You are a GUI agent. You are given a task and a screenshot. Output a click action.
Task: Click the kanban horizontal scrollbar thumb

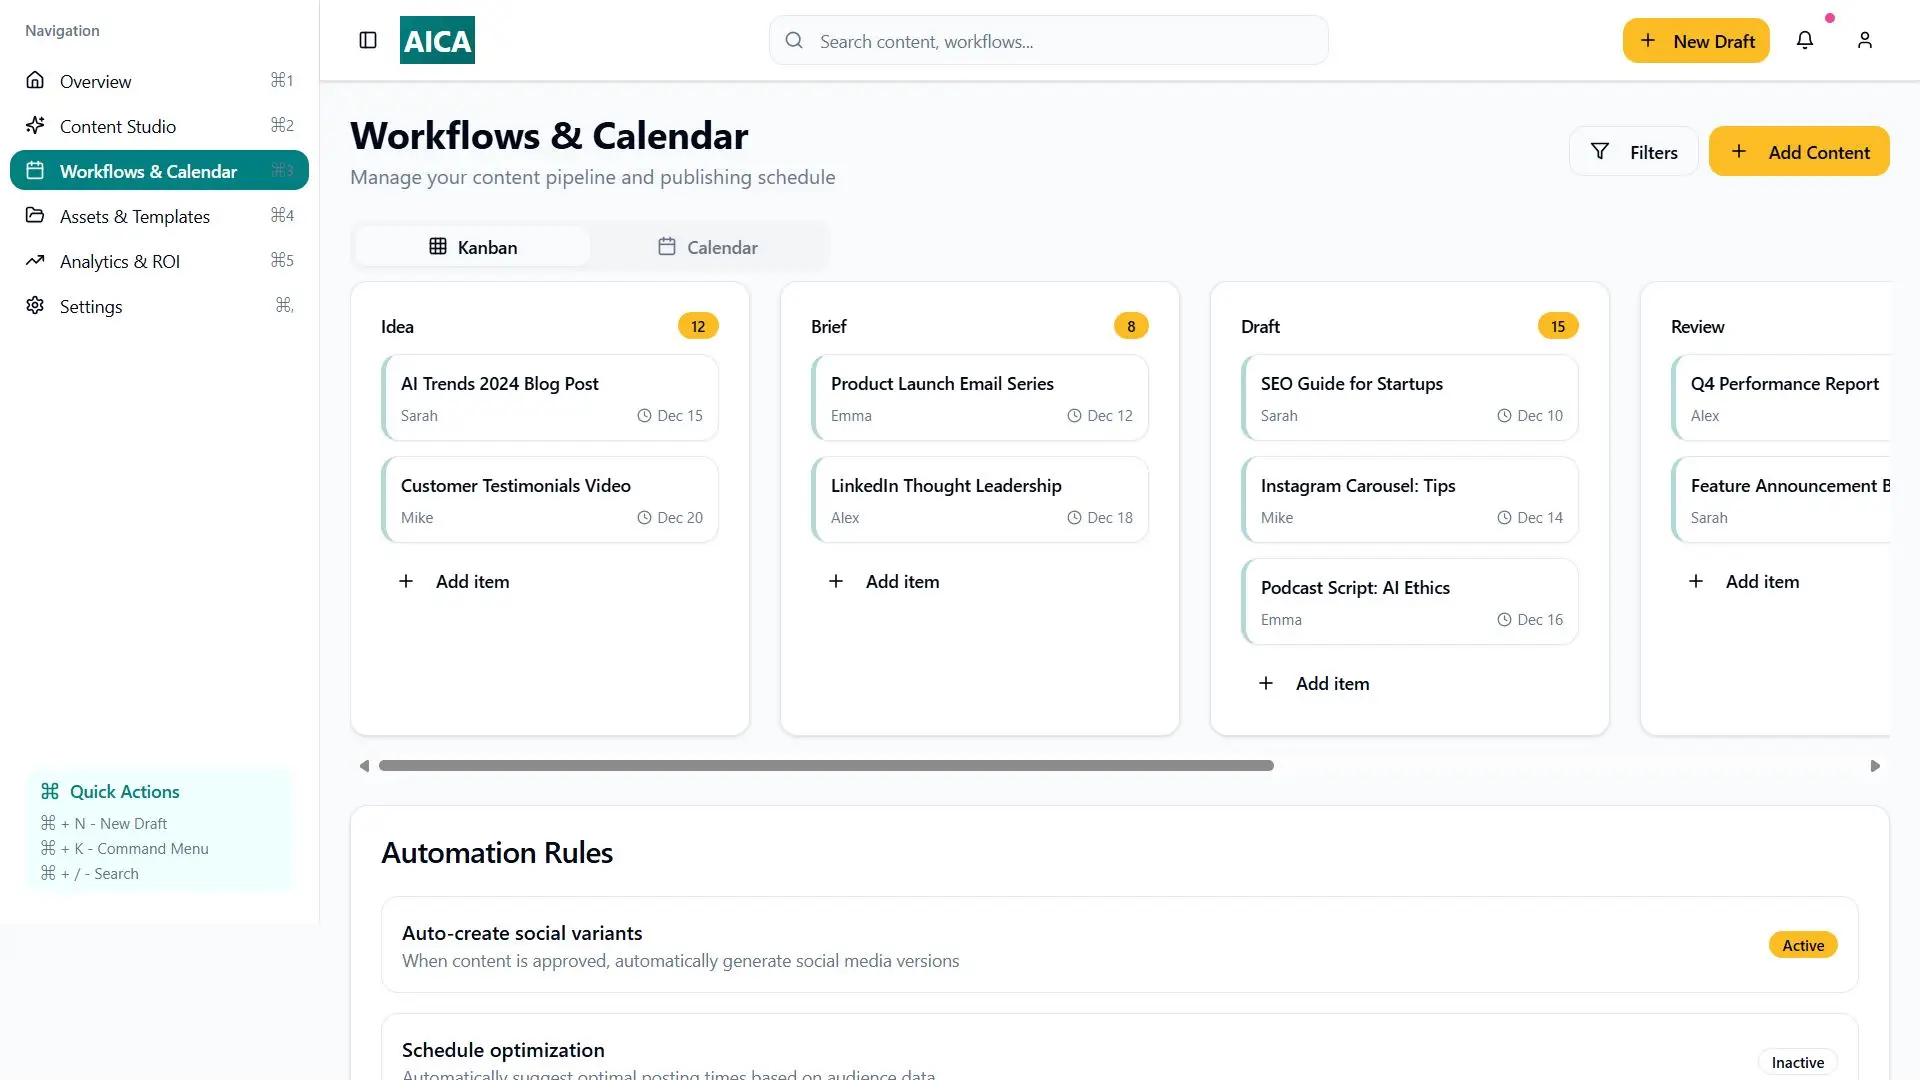(x=826, y=765)
